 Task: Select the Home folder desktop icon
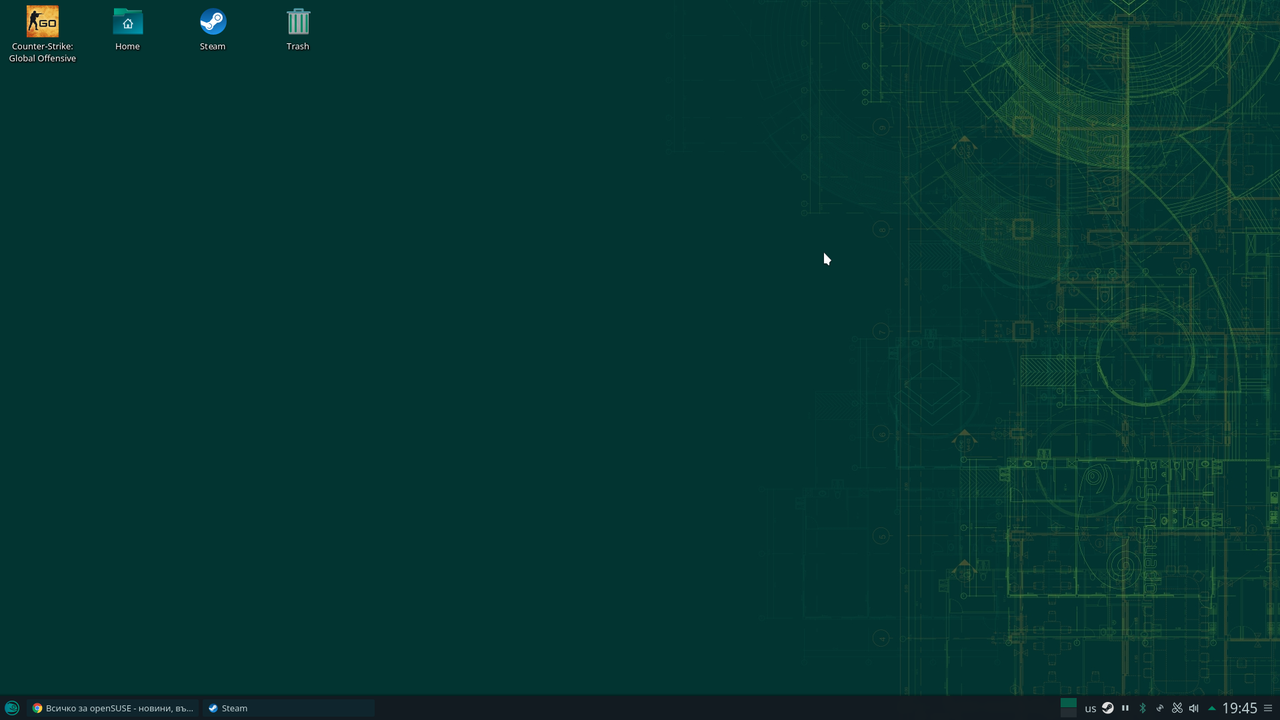127,29
